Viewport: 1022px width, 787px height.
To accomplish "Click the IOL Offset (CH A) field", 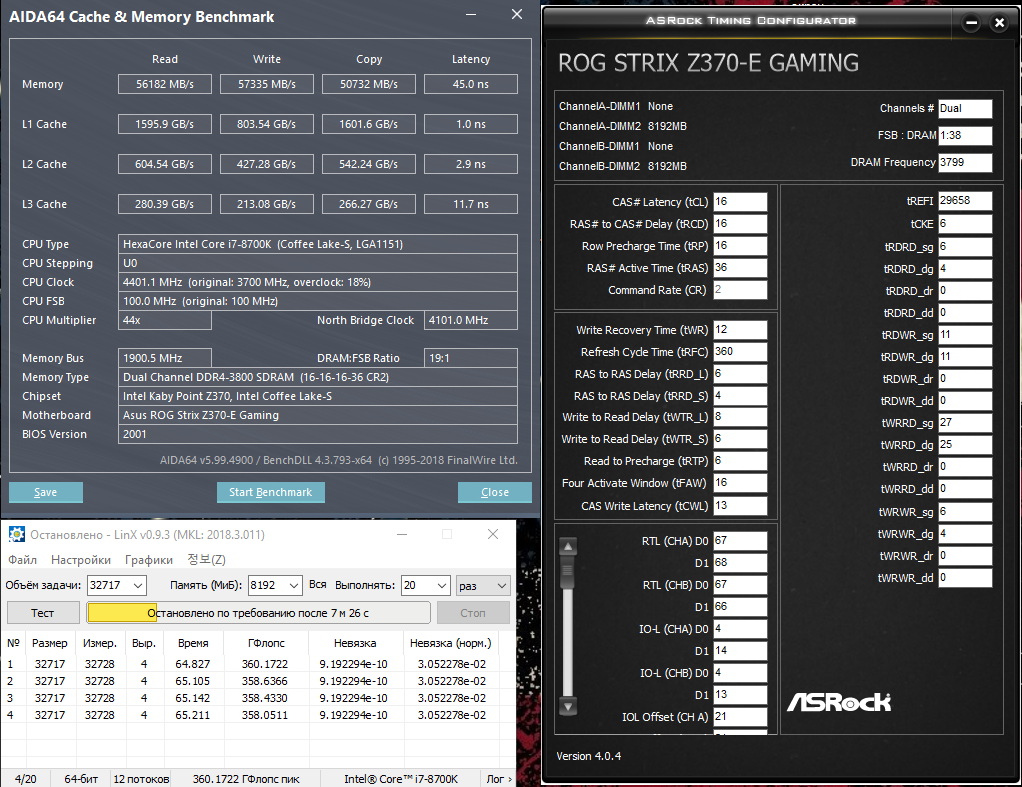I will (x=740, y=717).
